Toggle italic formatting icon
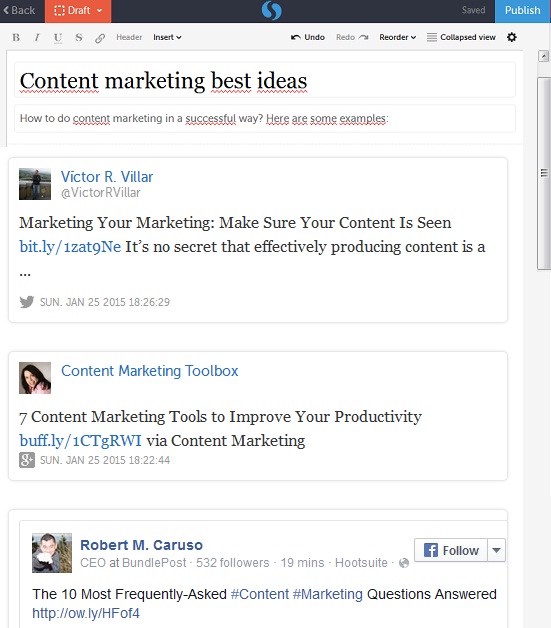Screen dimensions: 551x628 click(x=37, y=37)
